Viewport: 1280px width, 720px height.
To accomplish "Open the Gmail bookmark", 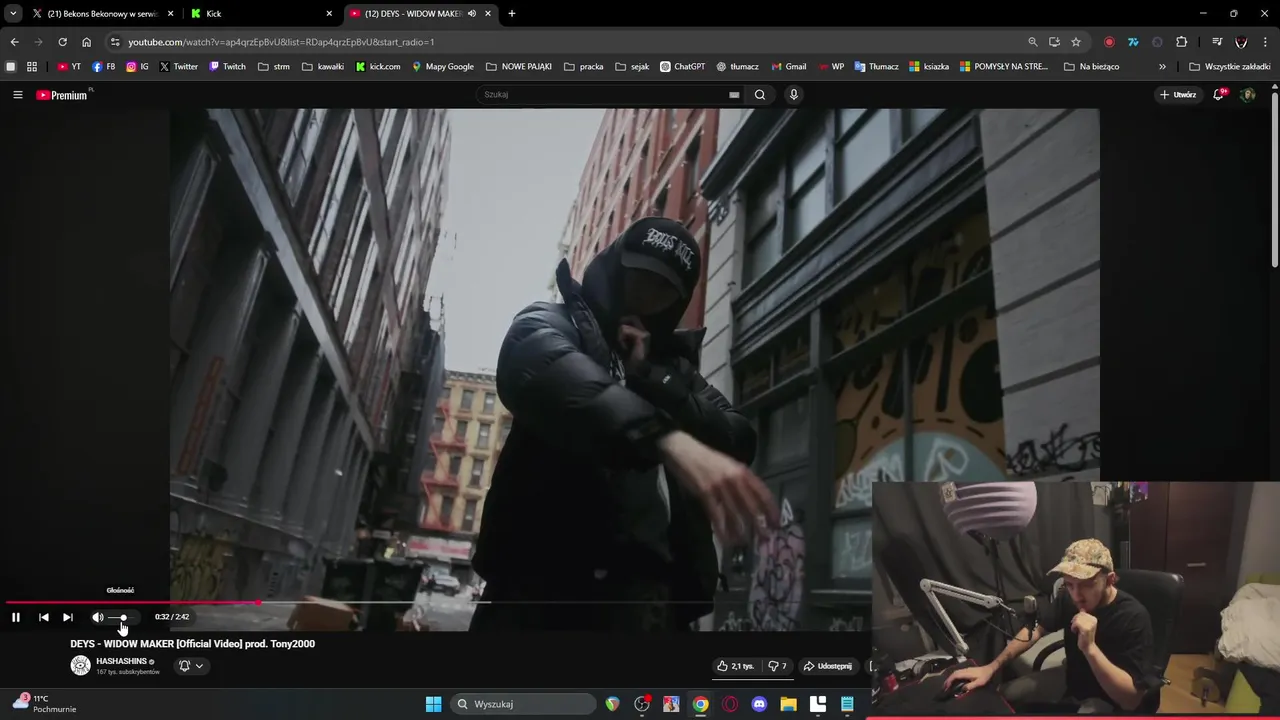I will pos(788,67).
